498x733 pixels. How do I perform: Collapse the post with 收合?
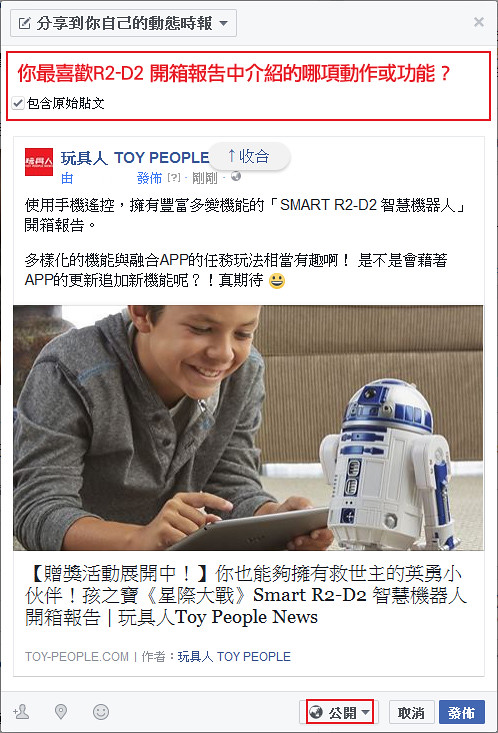249,156
